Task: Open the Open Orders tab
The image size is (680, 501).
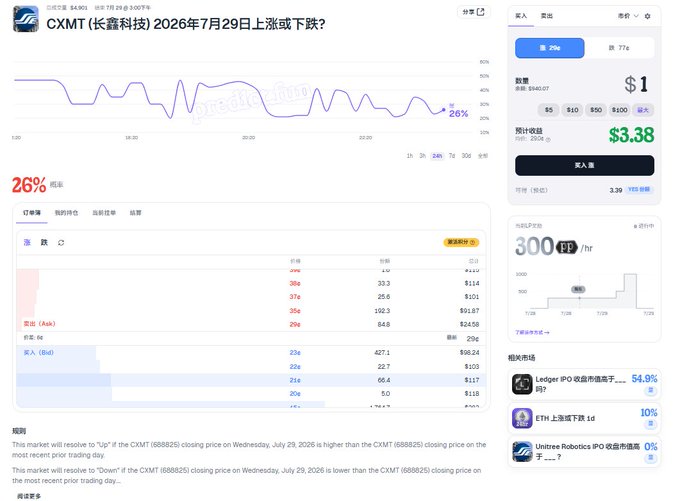Action: pos(104,213)
